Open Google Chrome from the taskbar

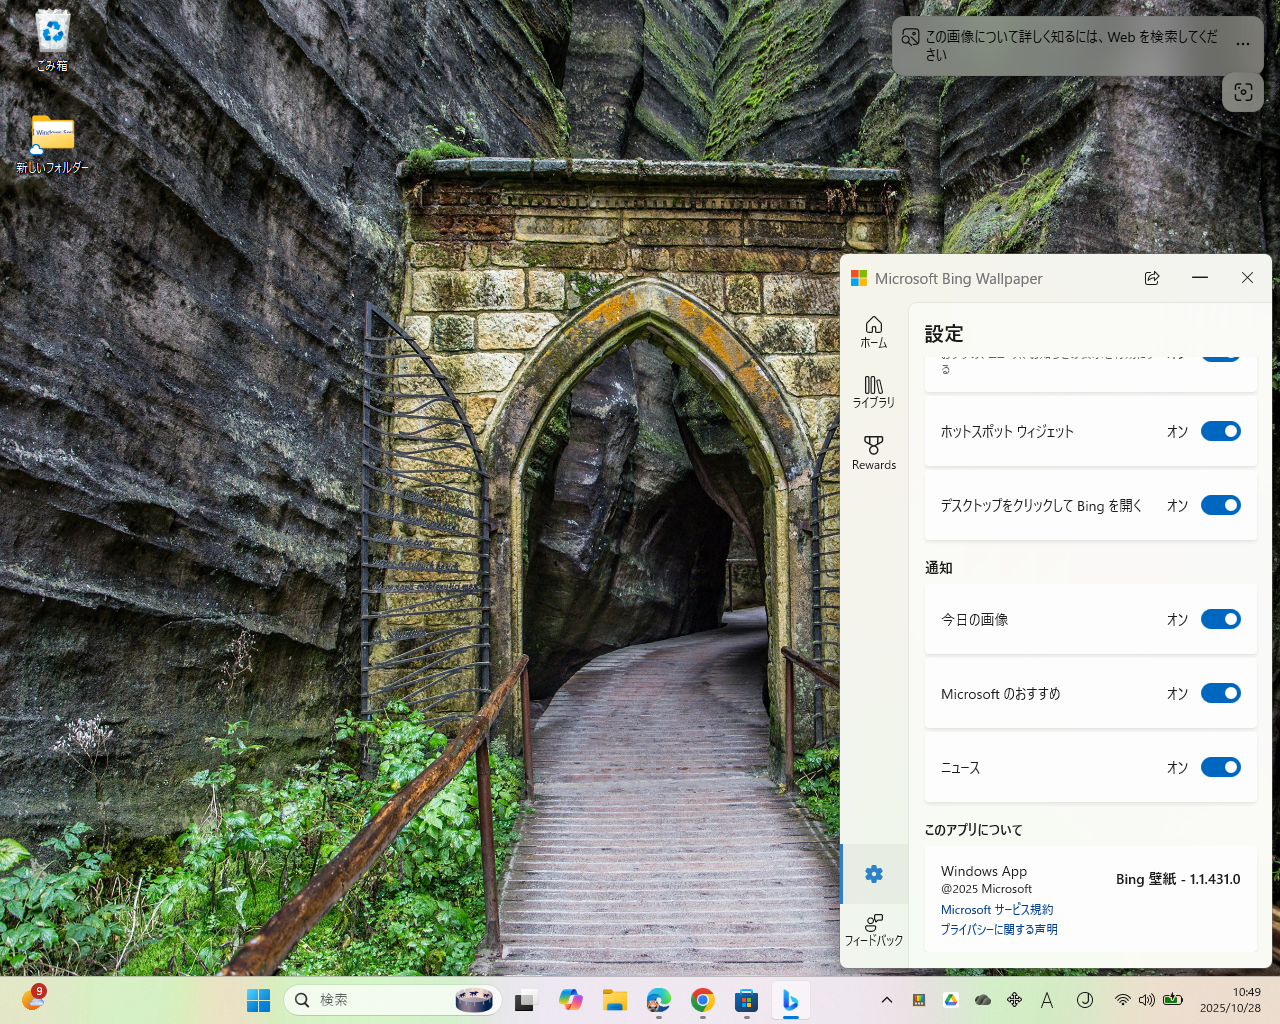[x=702, y=1000]
